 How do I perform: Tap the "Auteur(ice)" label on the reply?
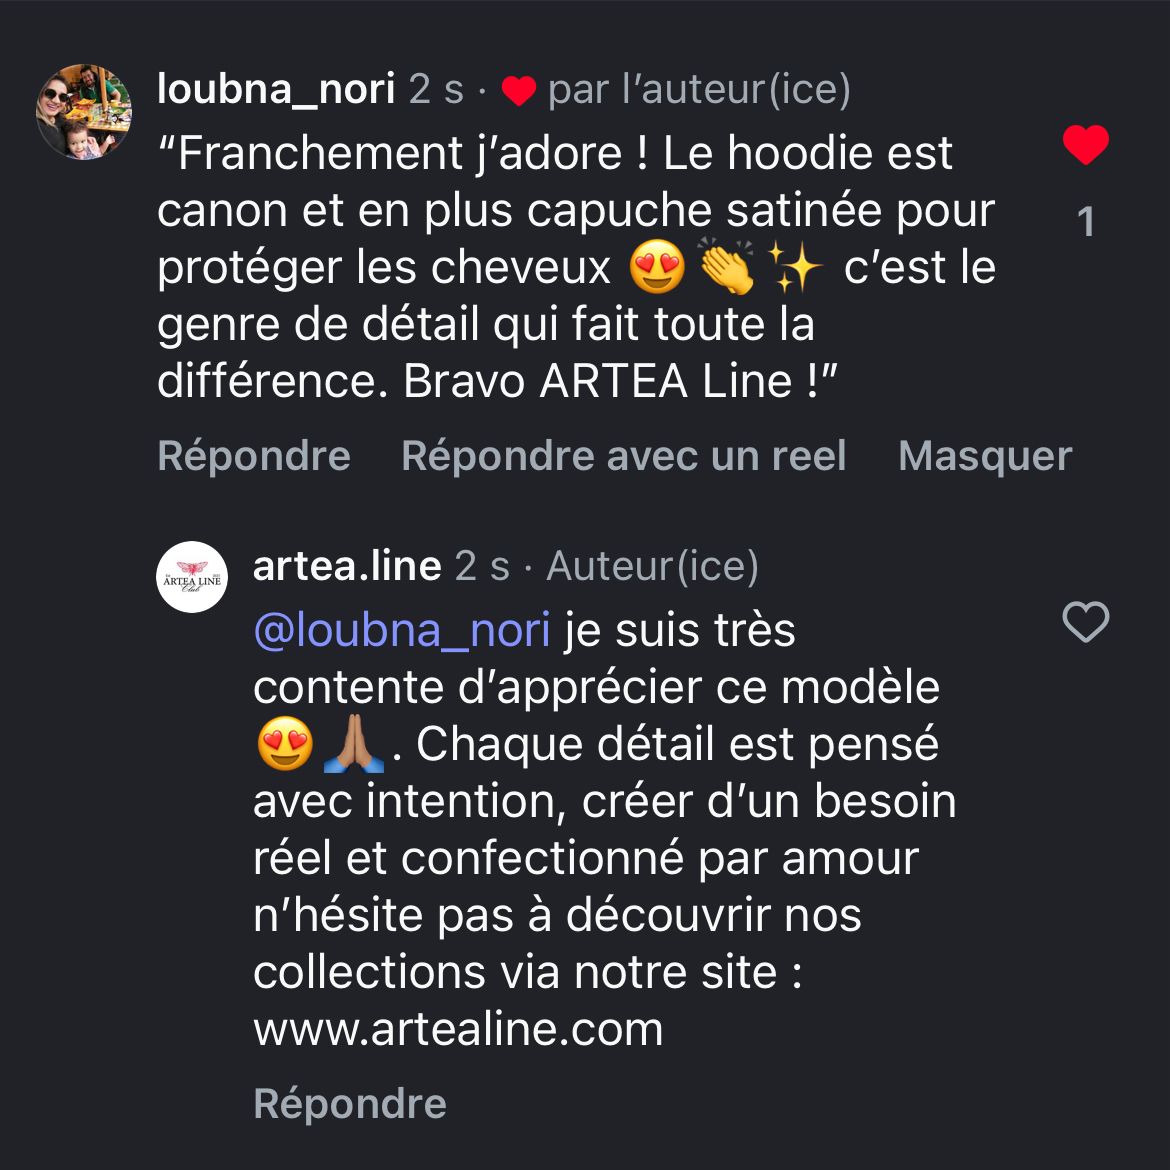[652, 567]
